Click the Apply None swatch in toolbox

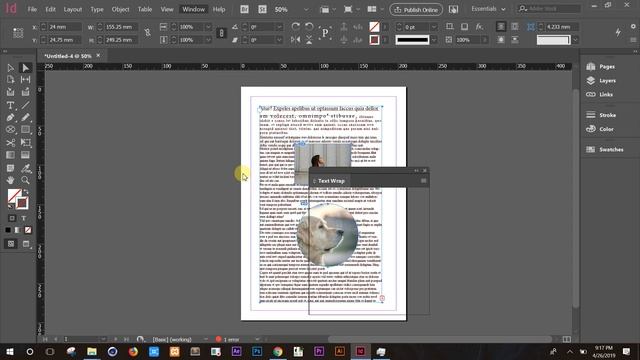(x=28, y=230)
